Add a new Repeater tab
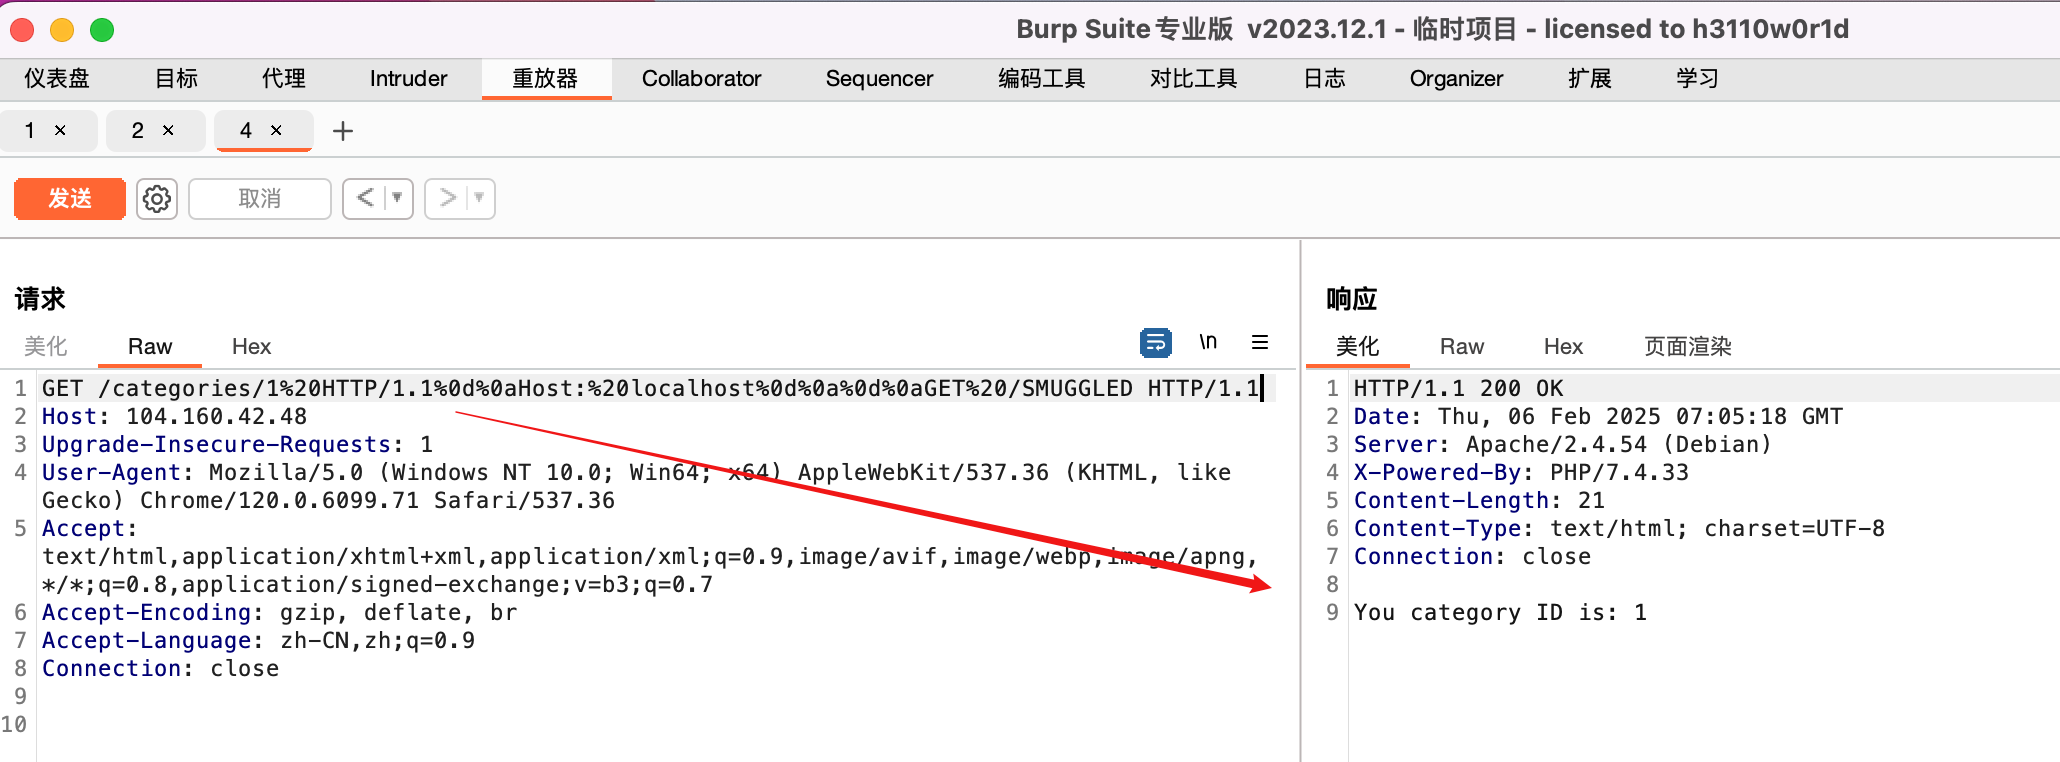This screenshot has width=2060, height=762. click(343, 131)
